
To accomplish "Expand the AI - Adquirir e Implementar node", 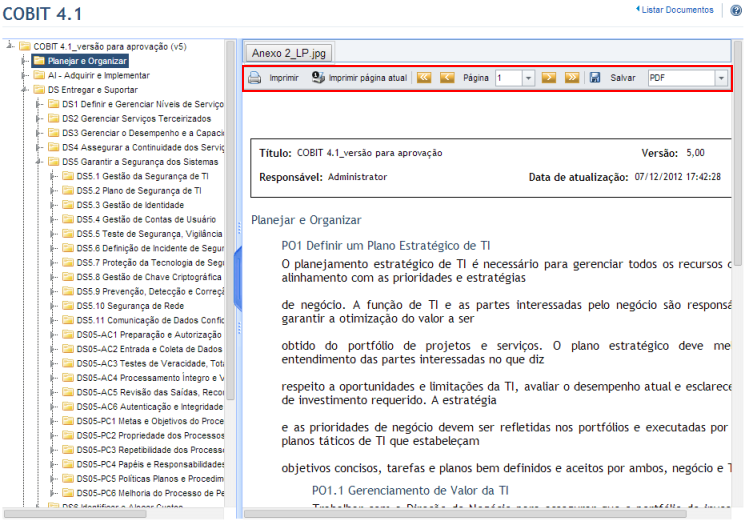I will (24, 76).
